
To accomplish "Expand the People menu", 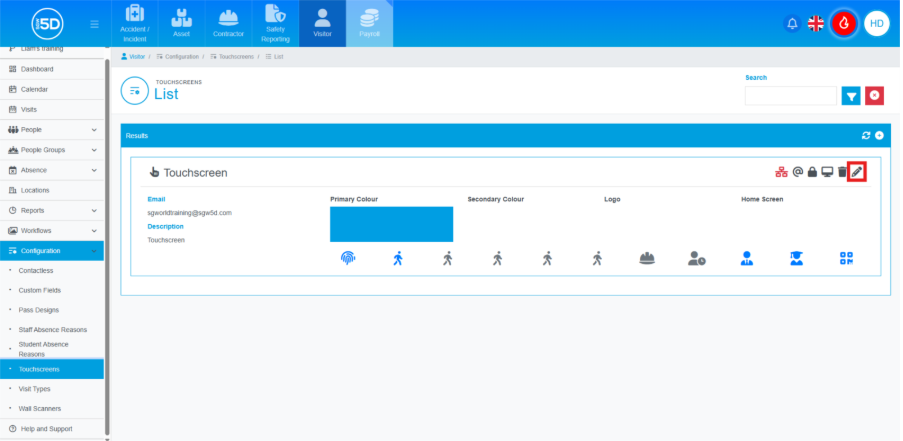I will [52, 130].
